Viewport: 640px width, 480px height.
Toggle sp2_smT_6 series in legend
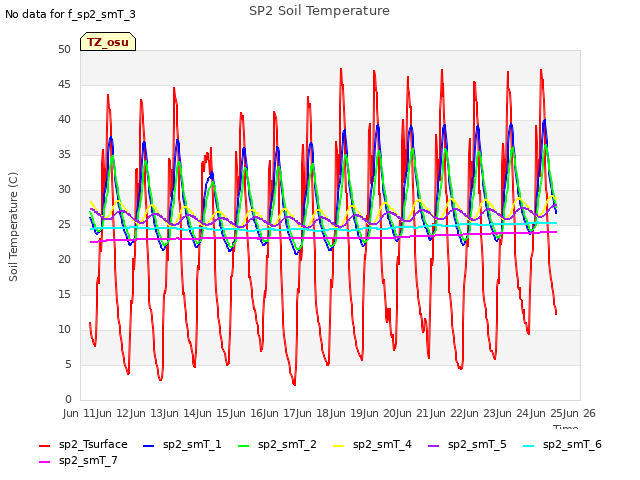(562, 444)
